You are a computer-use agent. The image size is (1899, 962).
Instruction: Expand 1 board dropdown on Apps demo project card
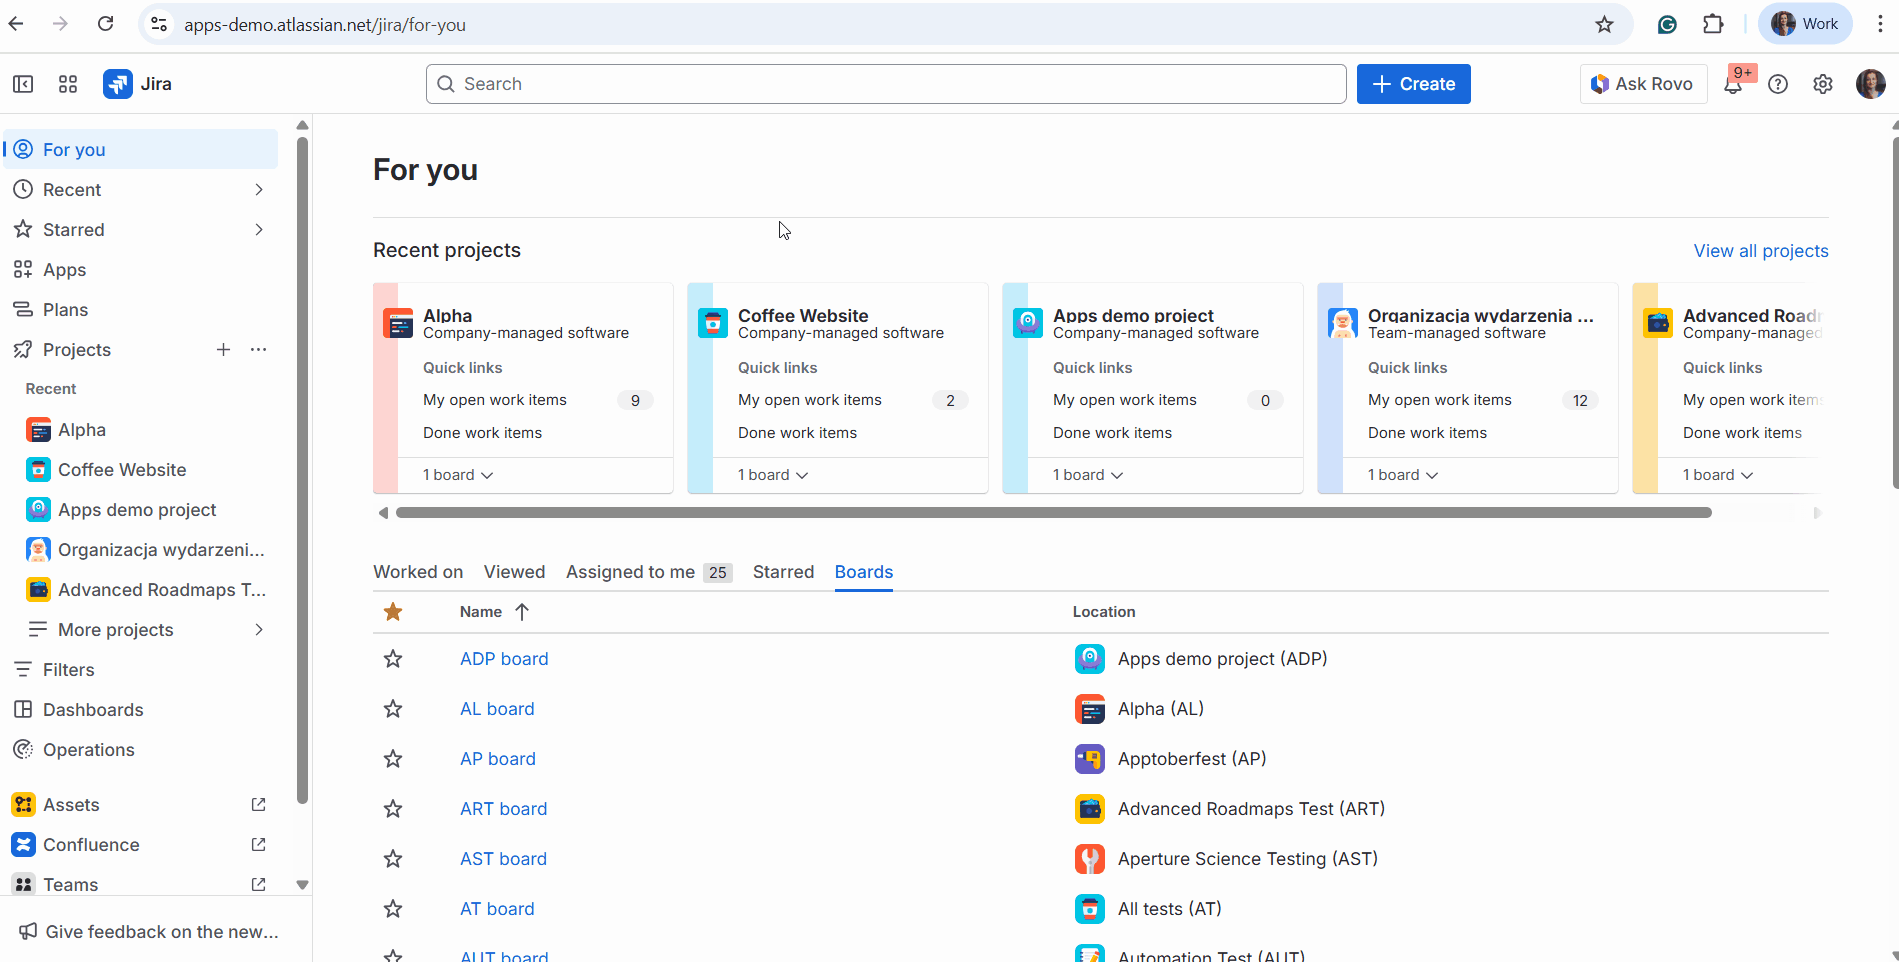tap(1088, 475)
